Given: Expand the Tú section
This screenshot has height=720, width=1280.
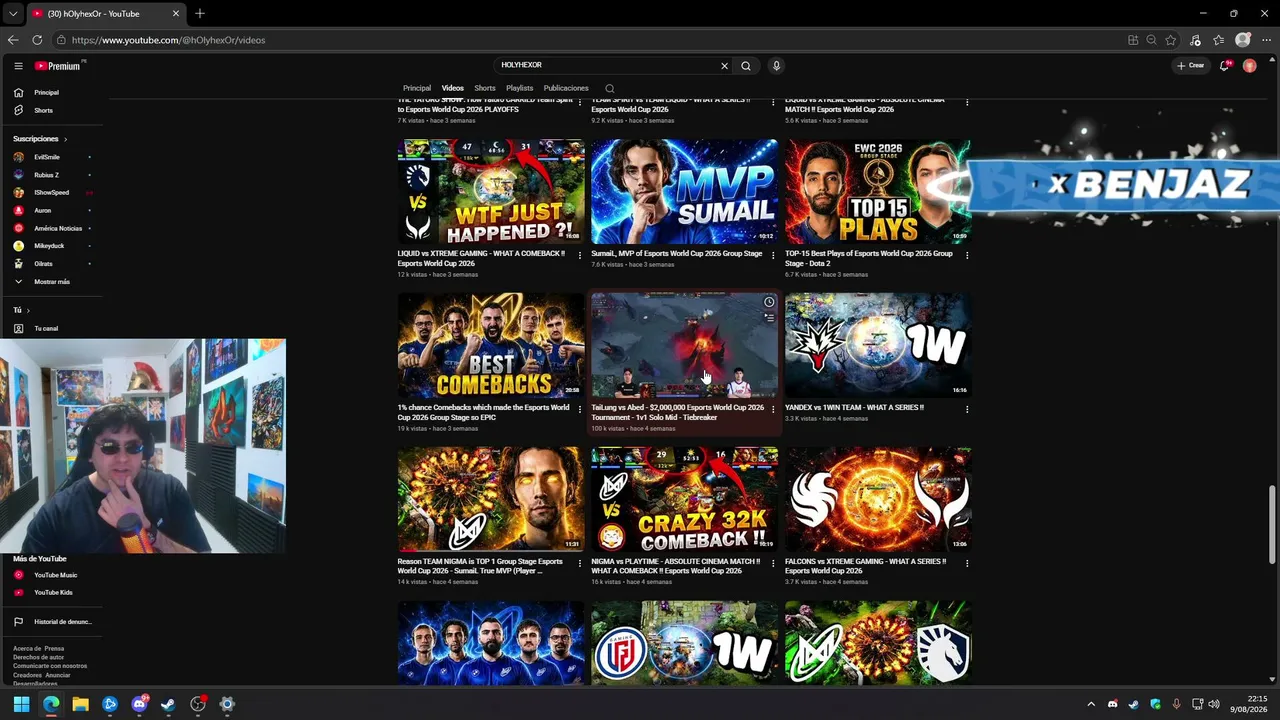Looking at the screenshot, I should [x=21, y=310].
